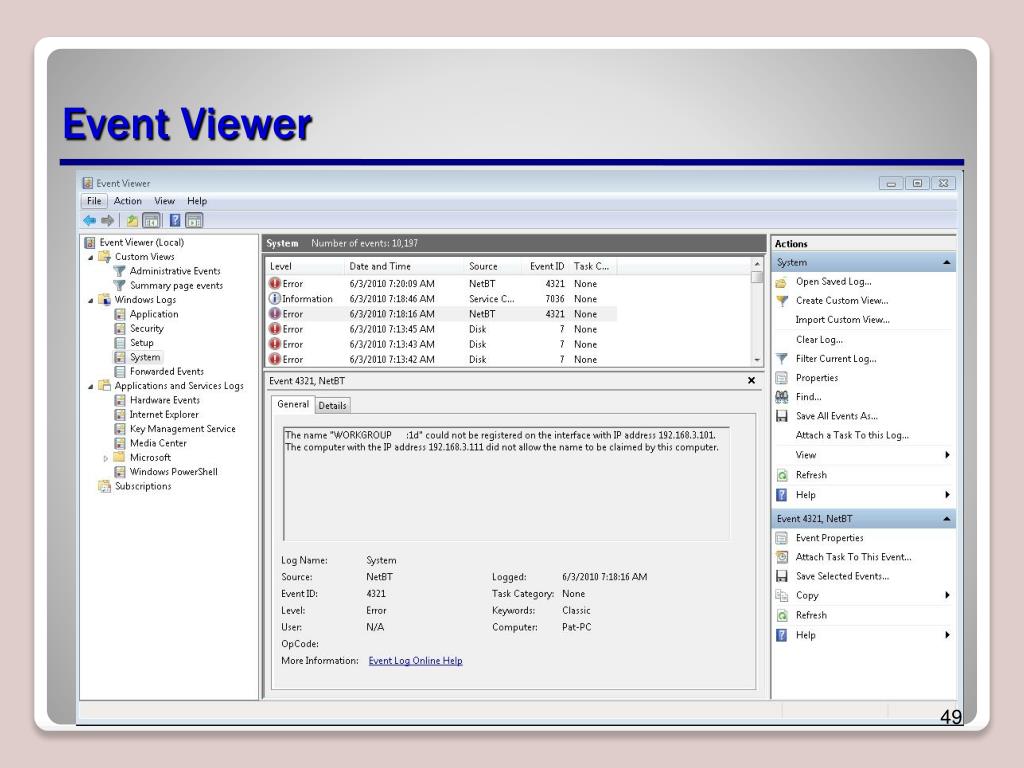Viewport: 1024px width, 768px height.
Task: Sort events by the Level column header
Action: coord(305,266)
